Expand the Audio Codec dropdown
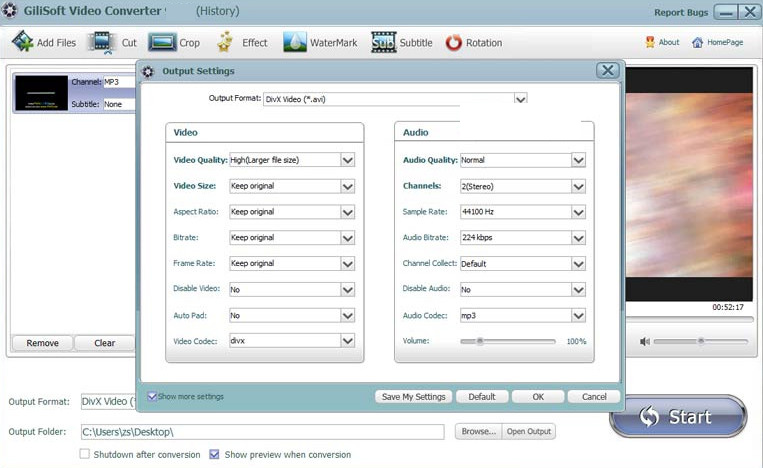Image resolution: width=763 pixels, height=468 pixels. pyautogui.click(x=578, y=315)
